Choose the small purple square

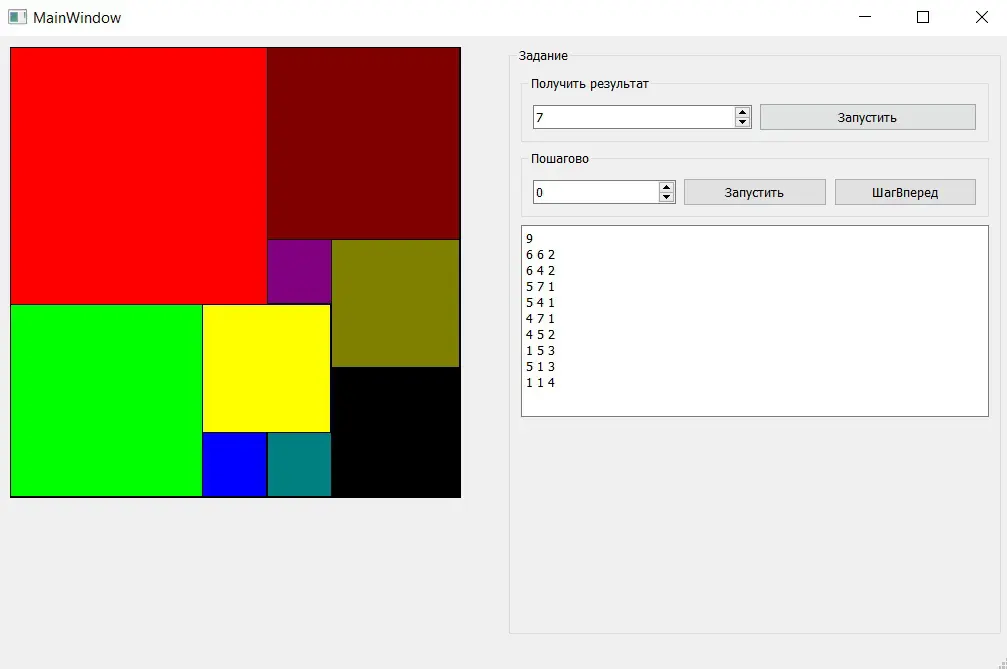pyautogui.click(x=299, y=271)
